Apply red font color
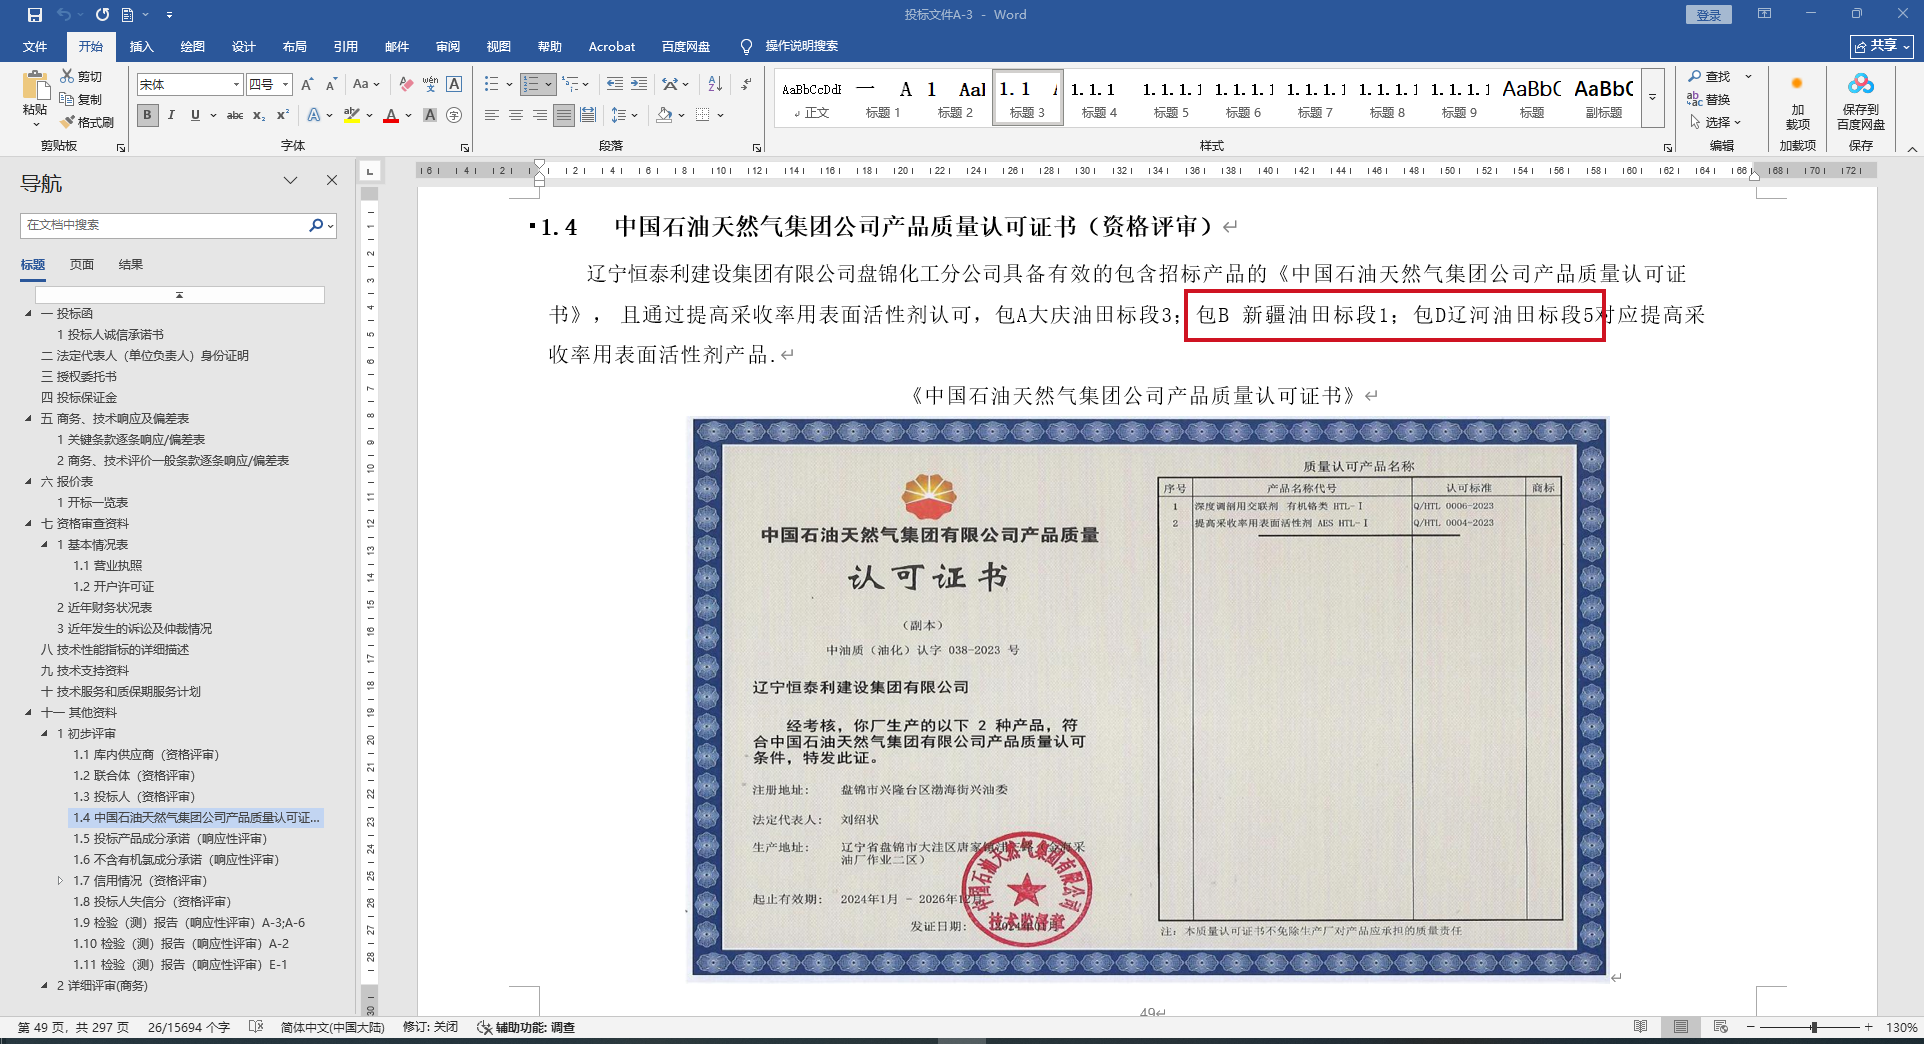 (x=391, y=115)
